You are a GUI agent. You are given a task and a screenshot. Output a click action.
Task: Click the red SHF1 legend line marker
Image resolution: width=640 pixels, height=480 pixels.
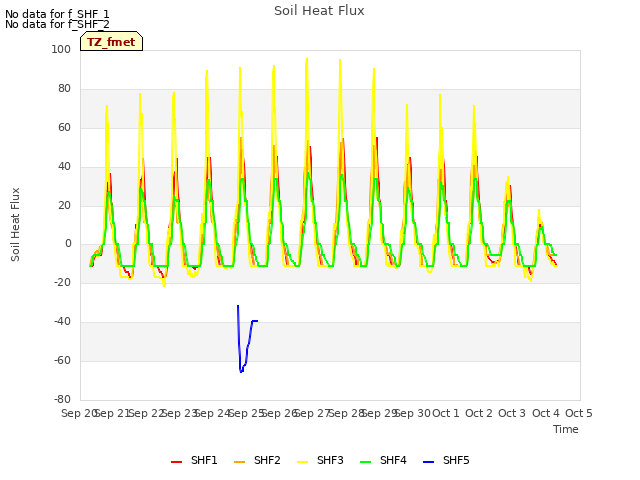pos(176,462)
